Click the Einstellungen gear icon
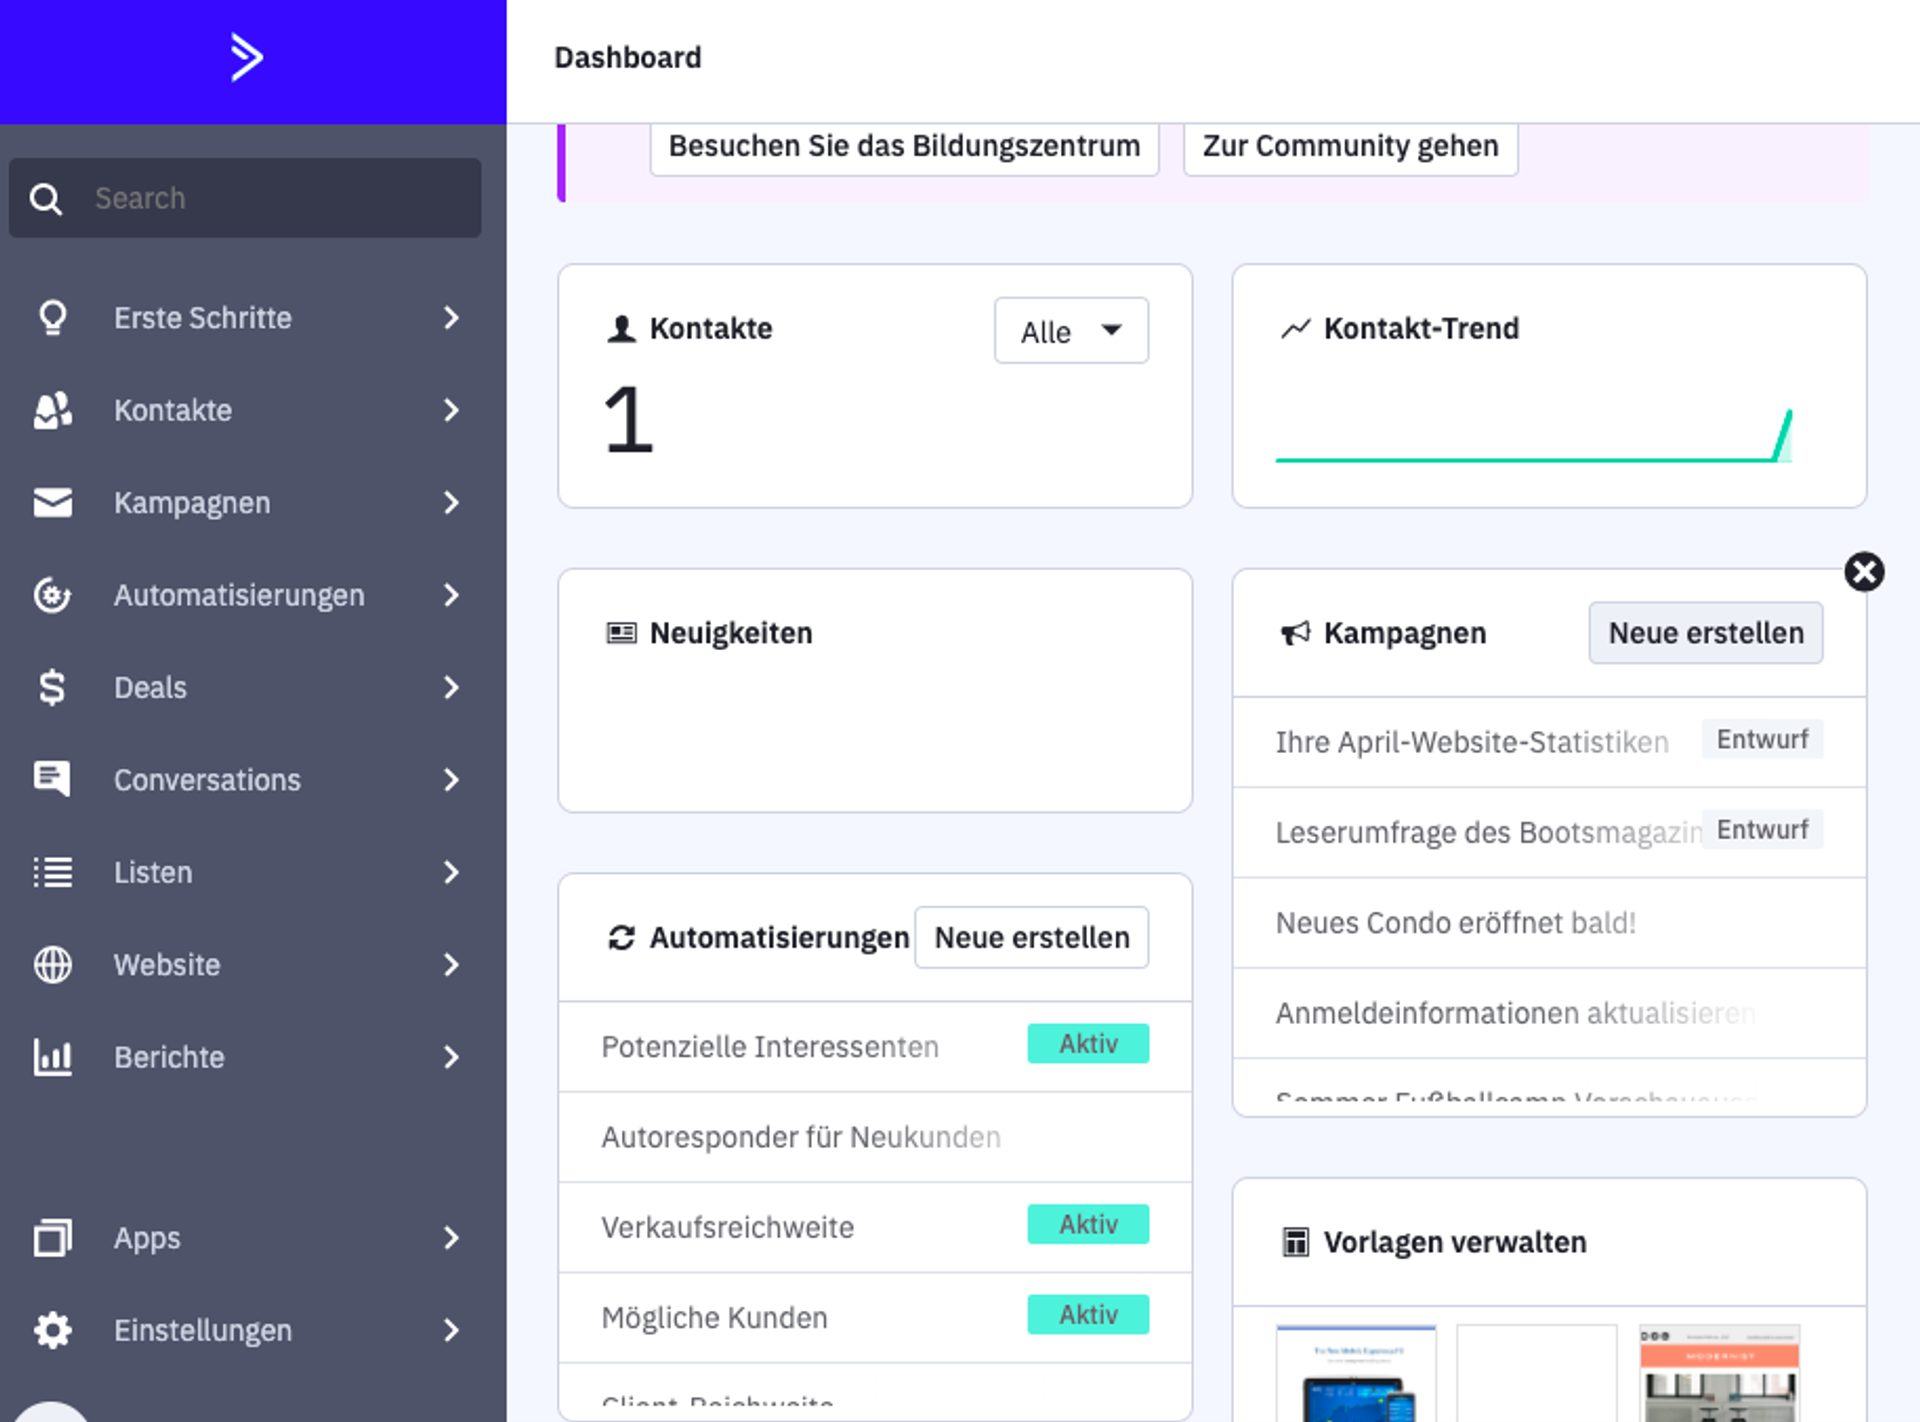 (52, 1330)
